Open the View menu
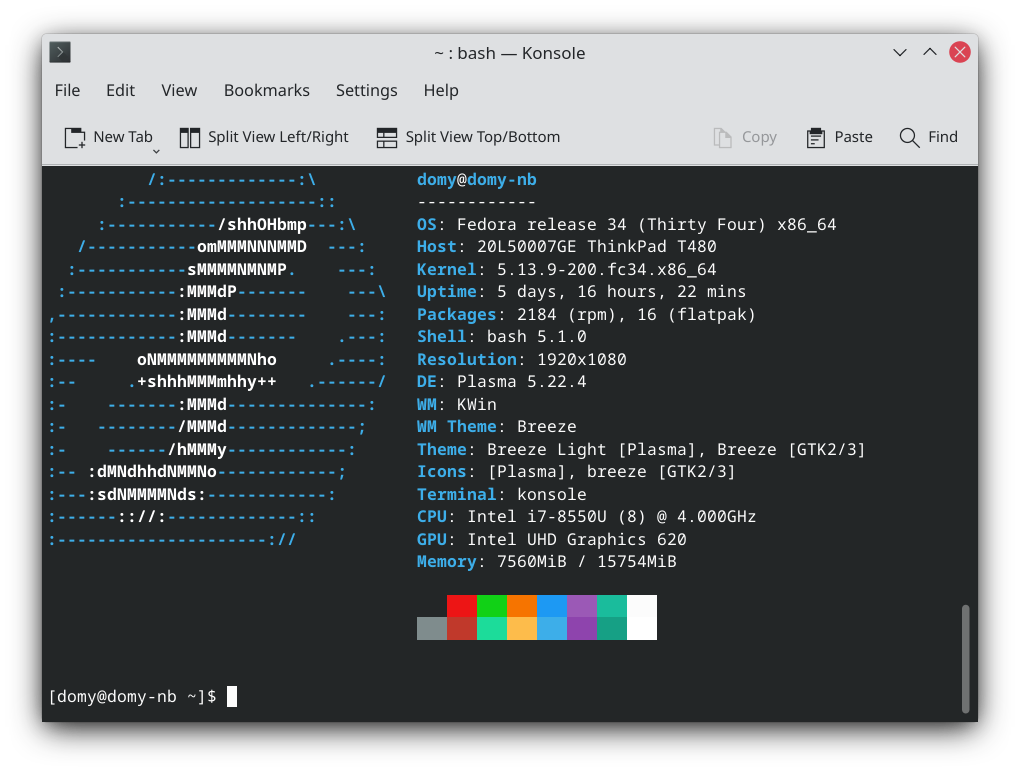The image size is (1020, 772). click(x=179, y=90)
